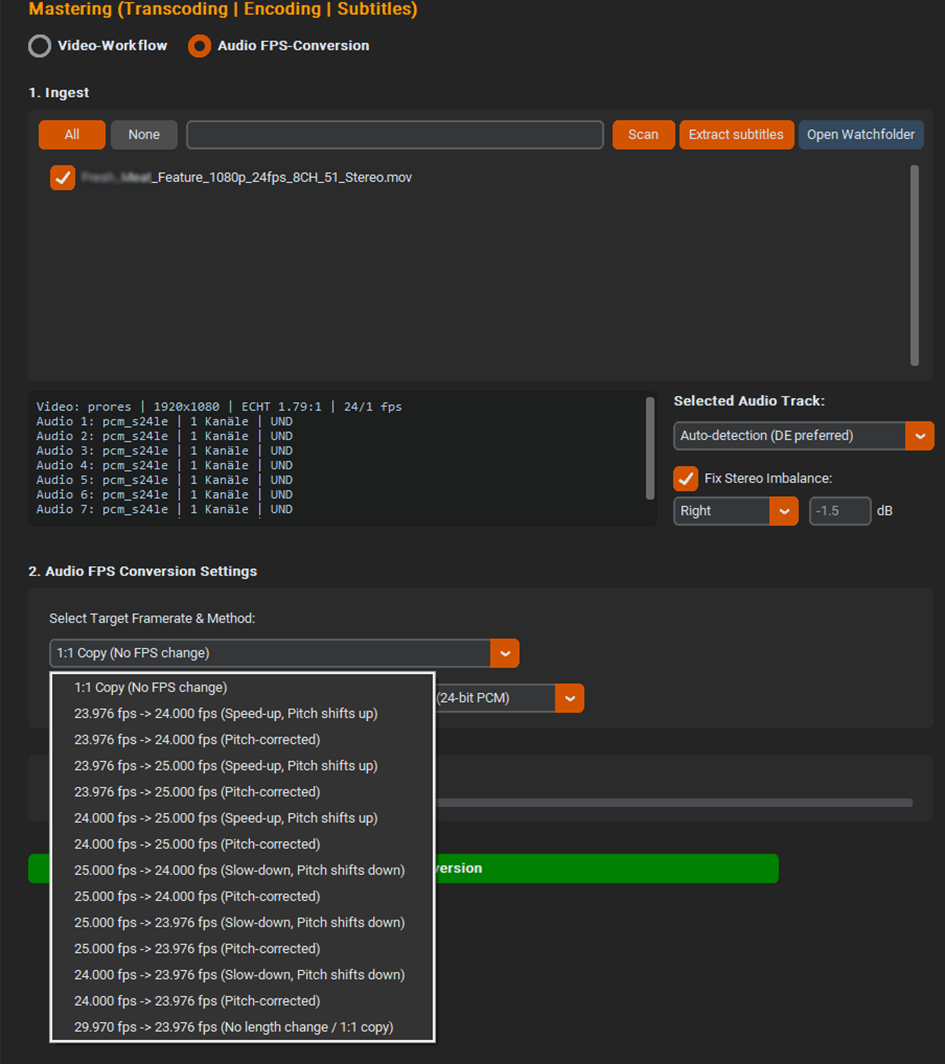The image size is (945, 1064).
Task: Click the Audio 7: pcm_s24le info line
Action: tap(164, 509)
